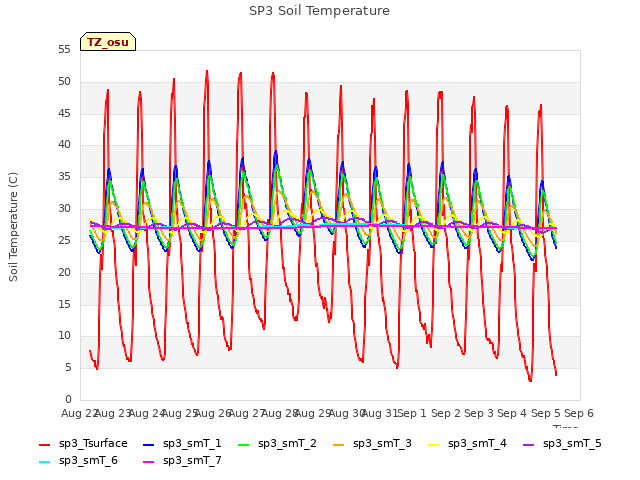Click the sp3_smT_6 legend label
640x480 pixels.
pyautogui.click(x=88, y=460)
